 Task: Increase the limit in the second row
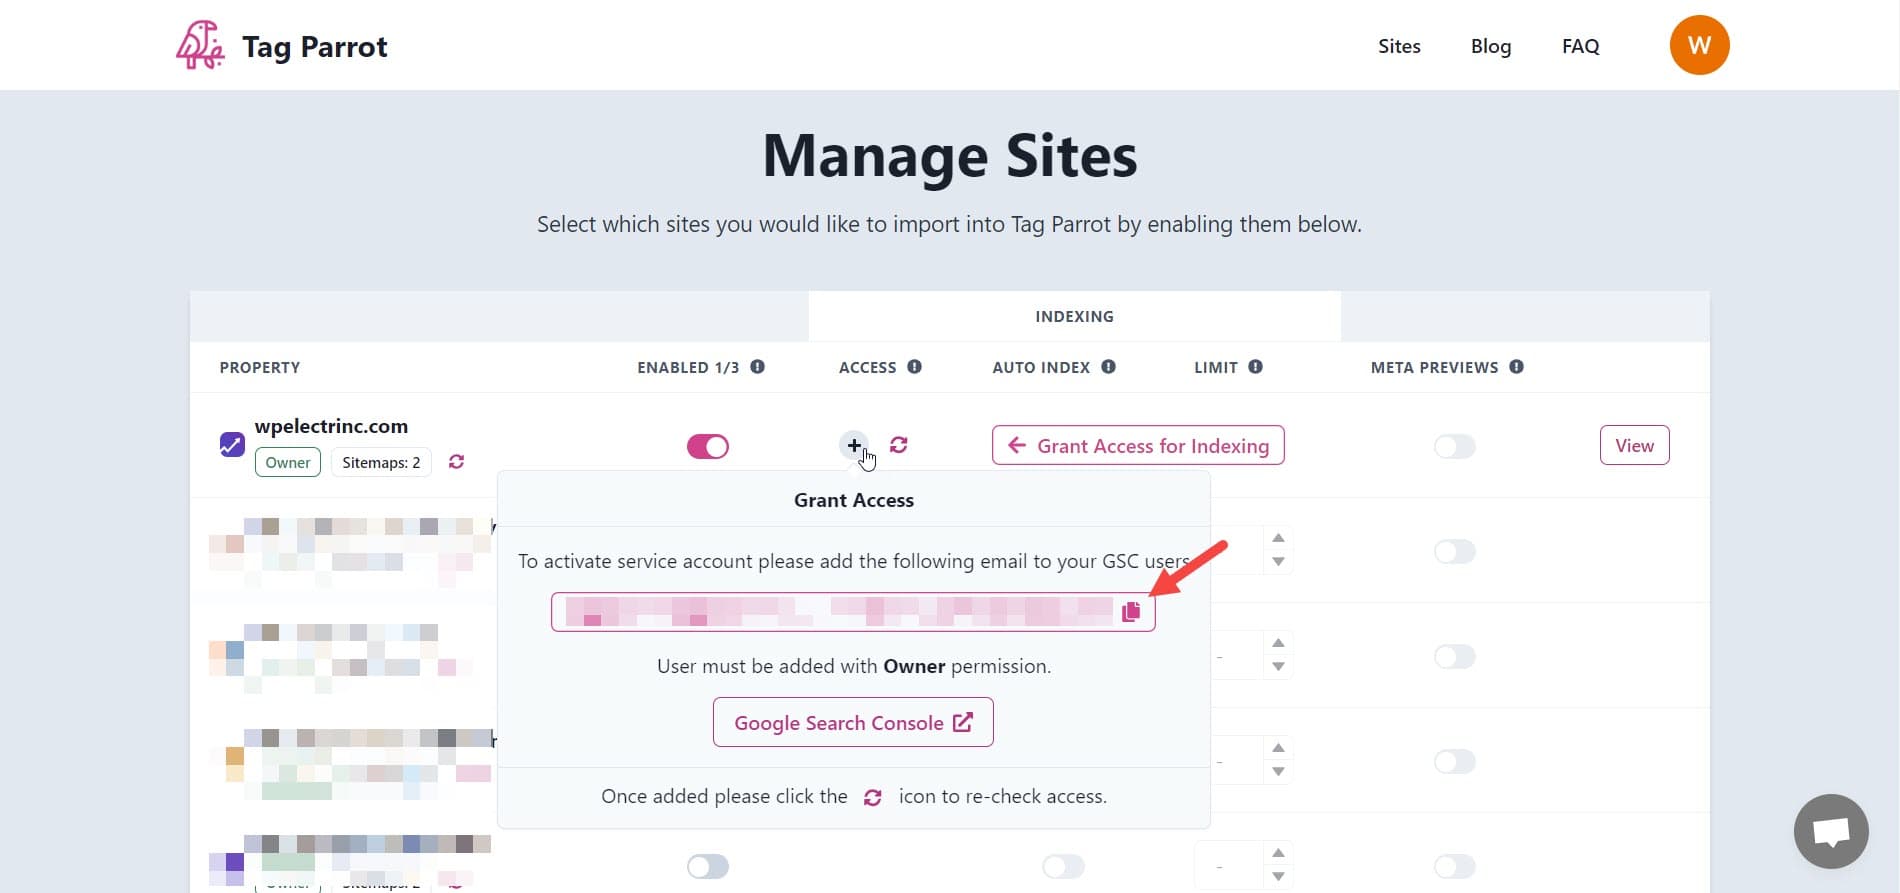[x=1278, y=538]
